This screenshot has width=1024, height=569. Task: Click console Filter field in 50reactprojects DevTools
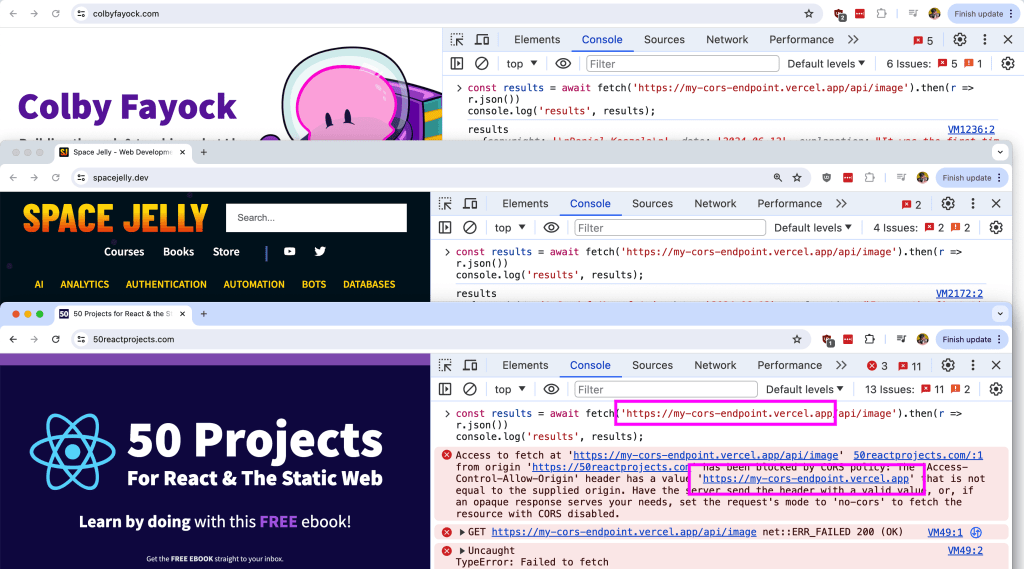665,389
